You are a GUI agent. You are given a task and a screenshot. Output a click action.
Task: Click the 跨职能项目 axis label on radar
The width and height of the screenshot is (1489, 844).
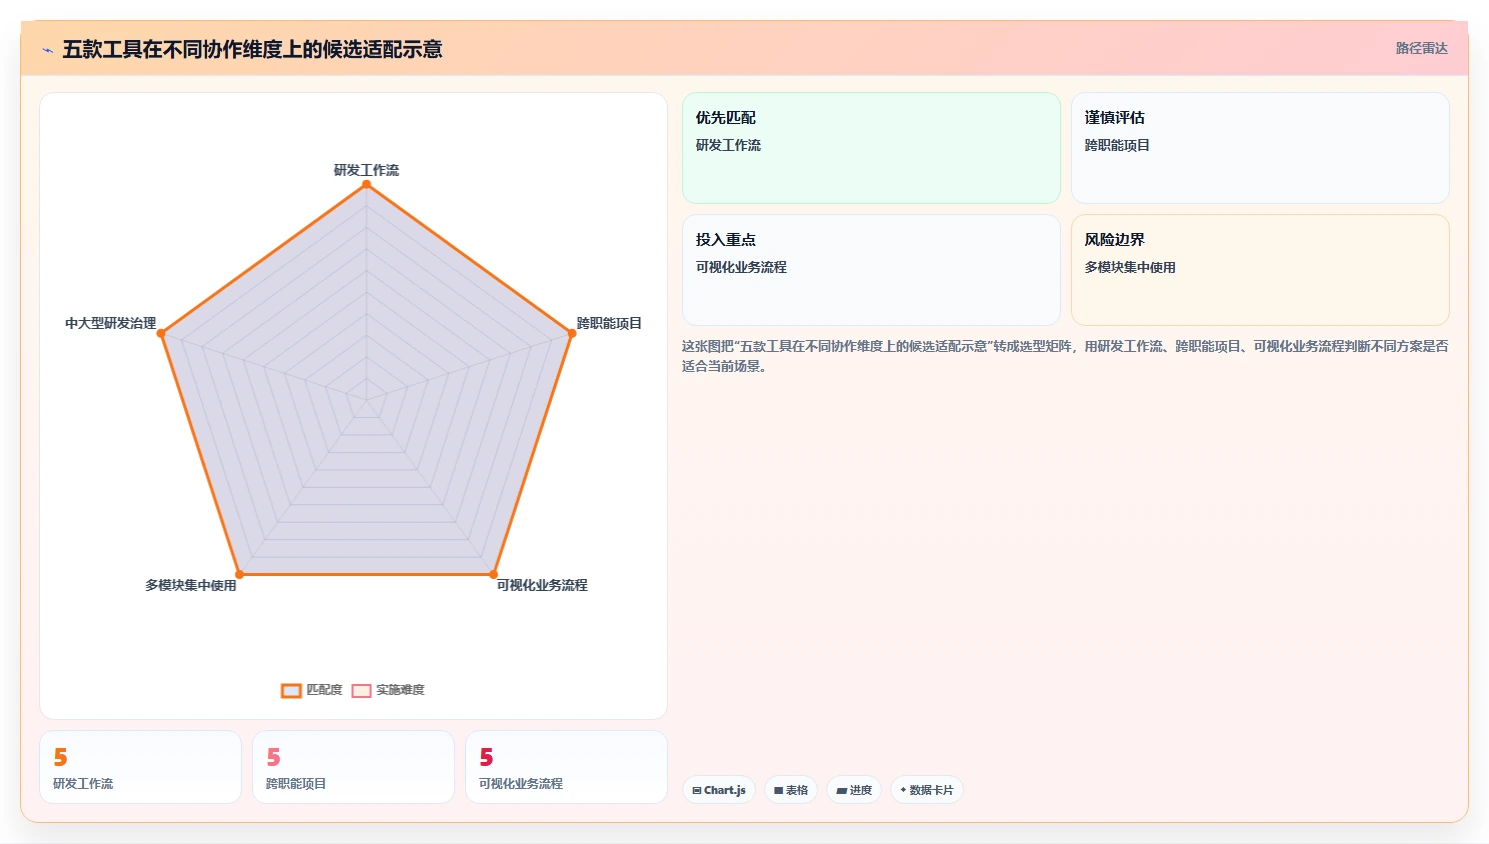click(609, 323)
